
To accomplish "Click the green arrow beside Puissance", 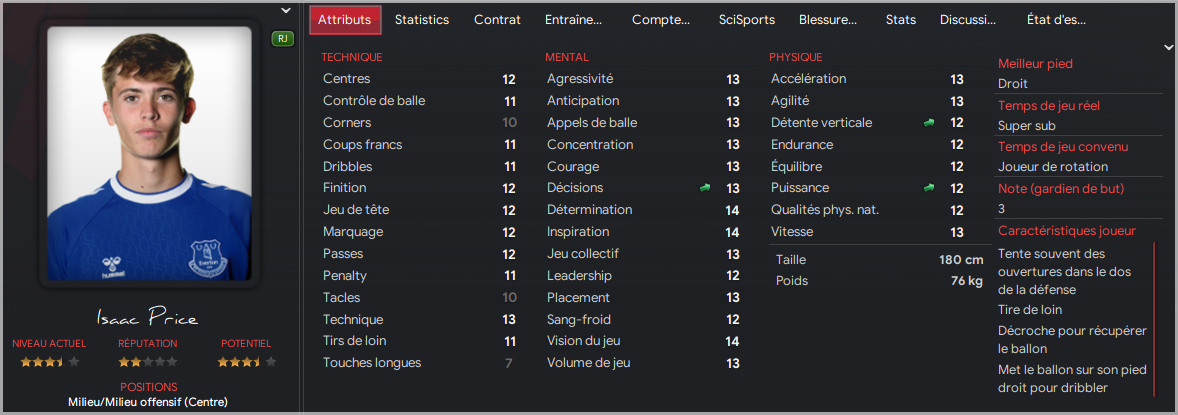I will [929, 188].
